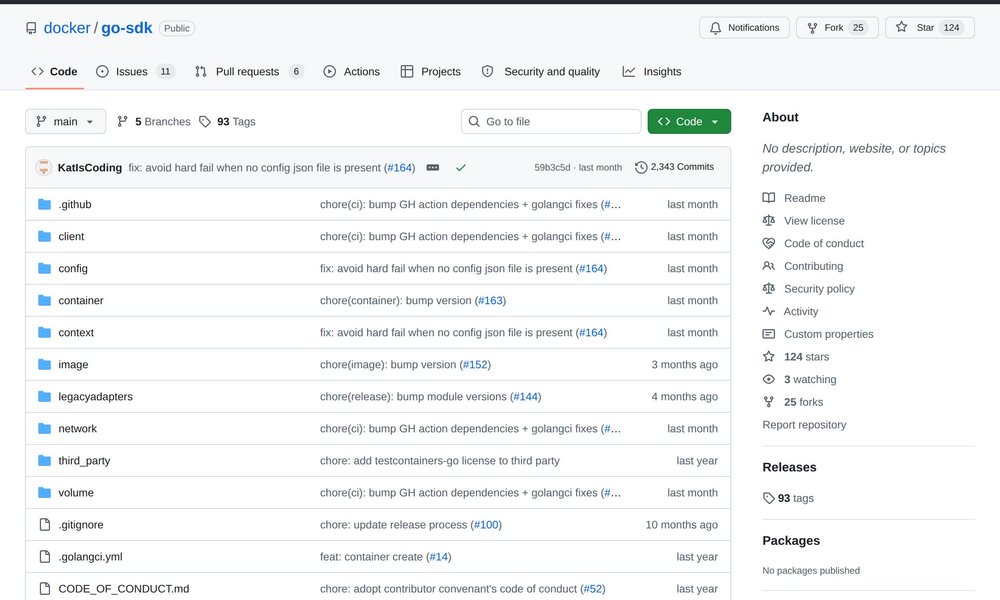Screen dimensions: 1000x600
Task: Click the Issues tab circle-dot icon
Action: coord(102,71)
